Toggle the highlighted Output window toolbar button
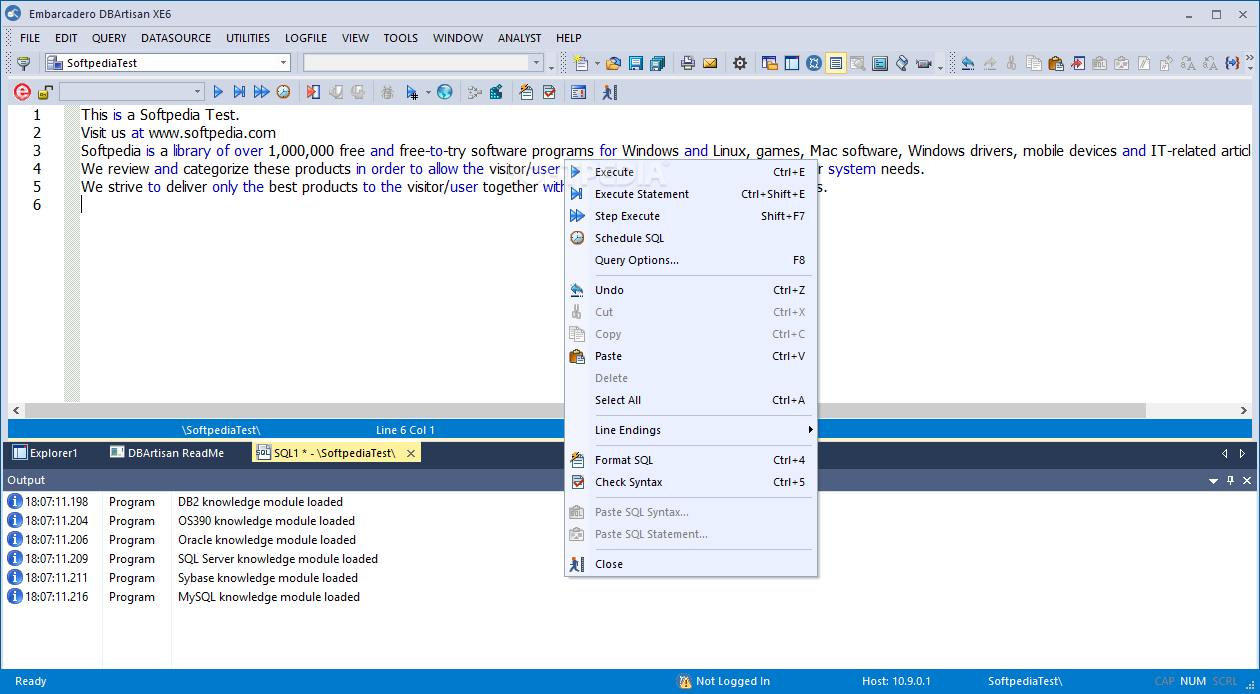Image resolution: width=1260 pixels, height=694 pixels. tap(836, 63)
